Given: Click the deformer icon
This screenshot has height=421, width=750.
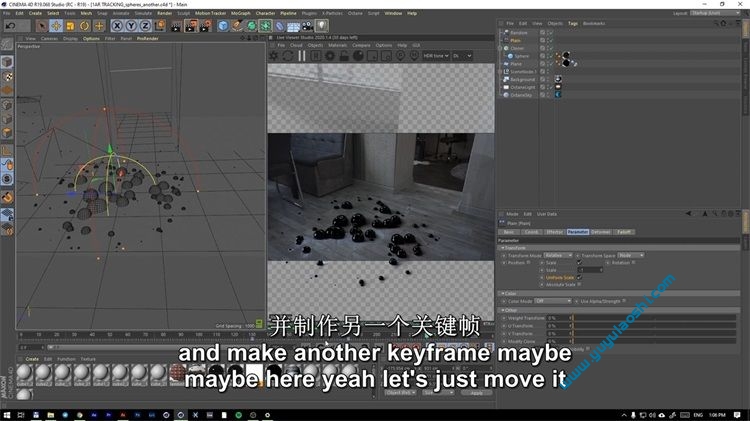Looking at the screenshot, I should pyautogui.click(x=280, y=26).
